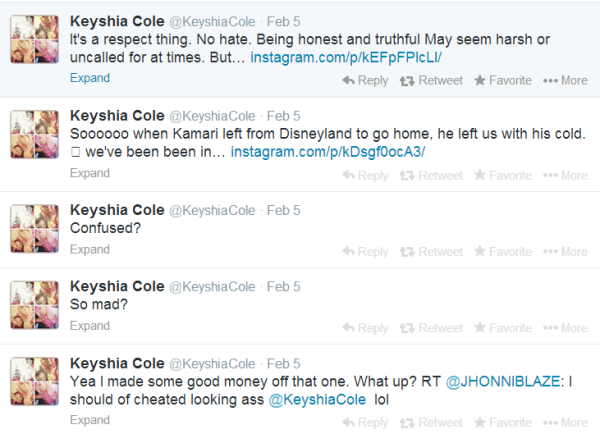This screenshot has height=434, width=600.
Task: Open More options on the first tweet
Action: point(565,80)
